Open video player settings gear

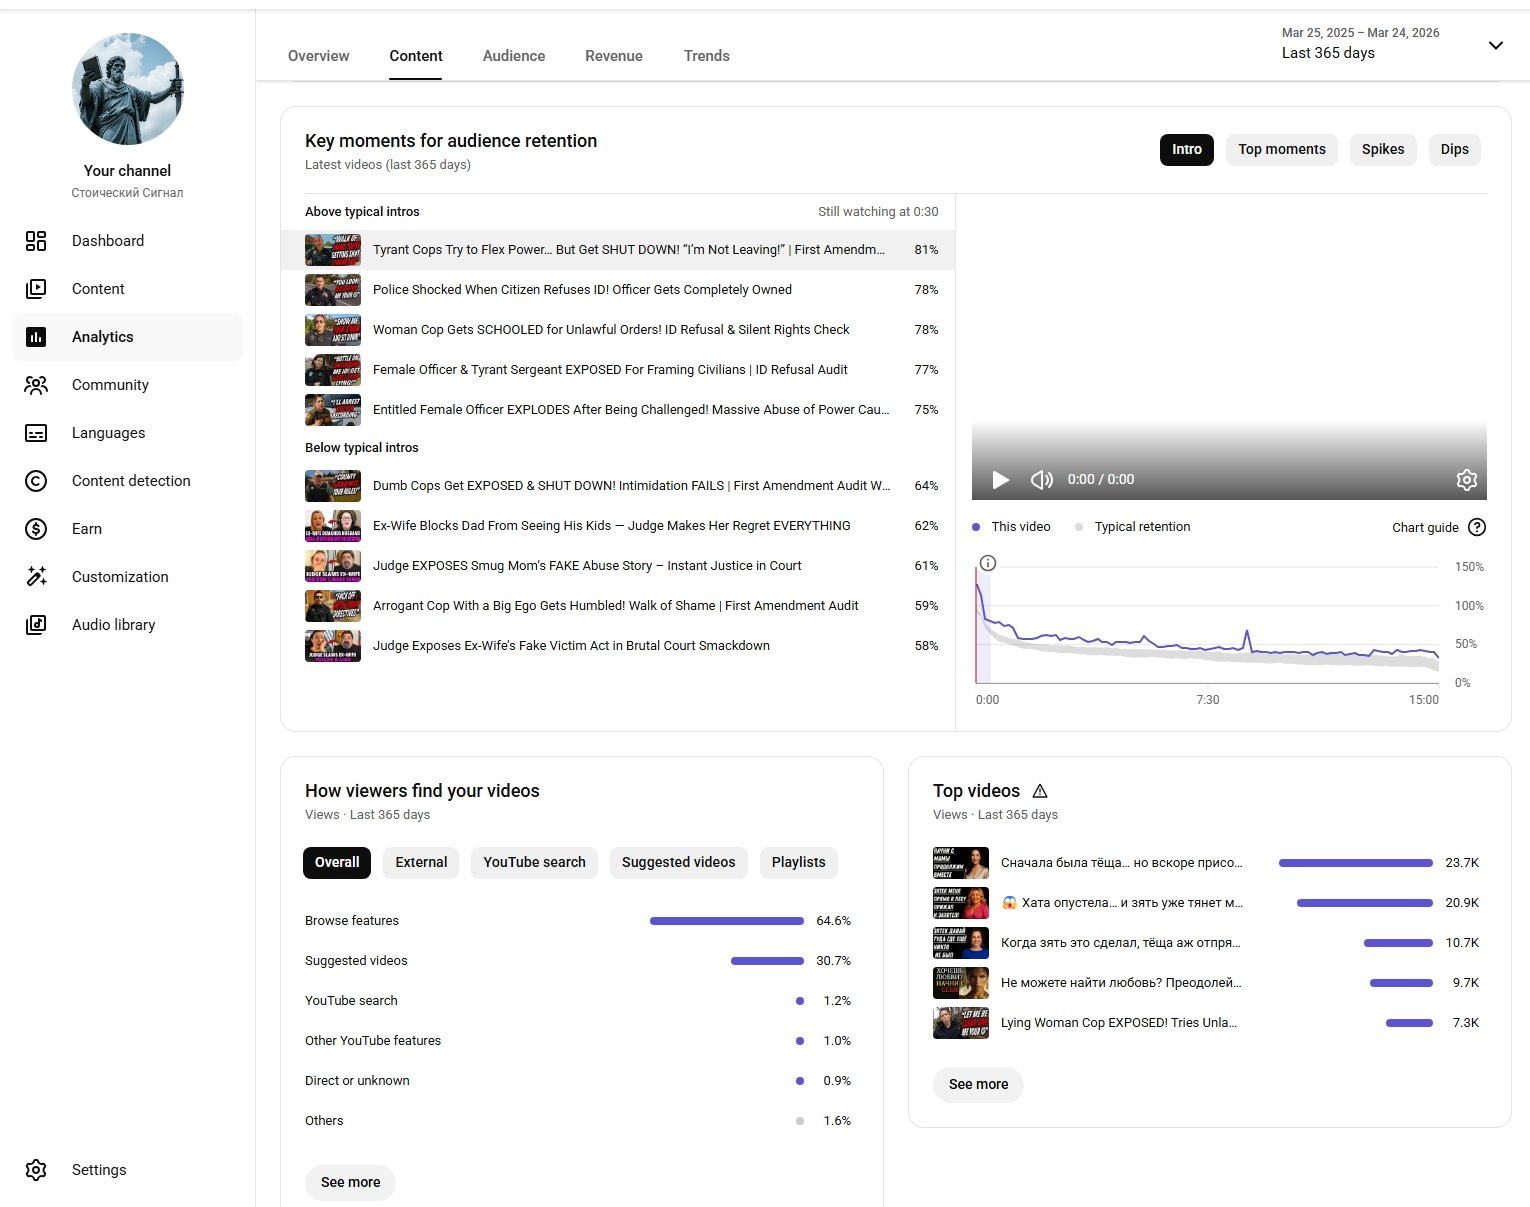[x=1466, y=480]
